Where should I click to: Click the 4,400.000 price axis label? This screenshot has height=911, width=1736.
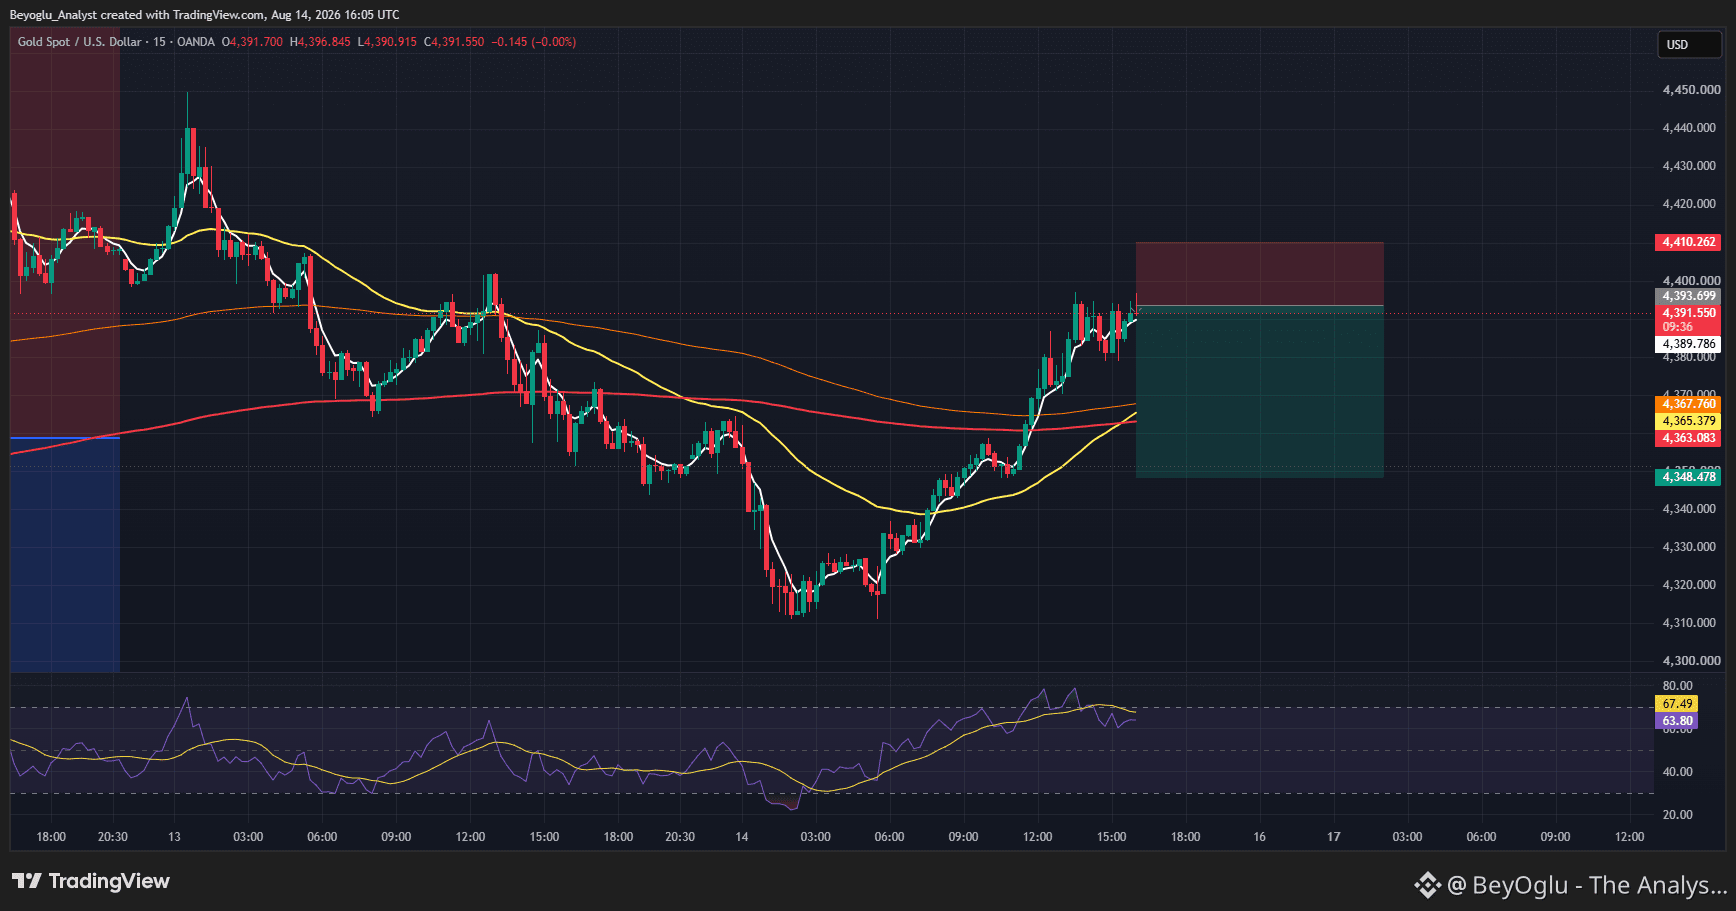[x=1689, y=281]
